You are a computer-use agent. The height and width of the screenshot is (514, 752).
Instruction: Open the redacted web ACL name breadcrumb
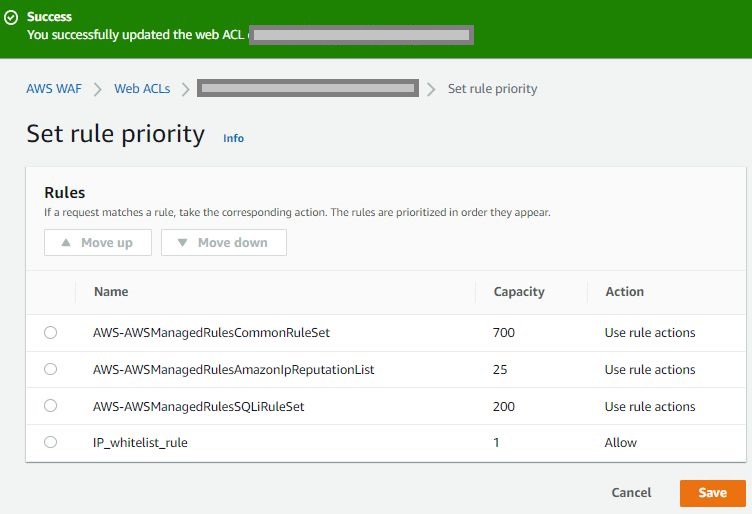click(308, 88)
